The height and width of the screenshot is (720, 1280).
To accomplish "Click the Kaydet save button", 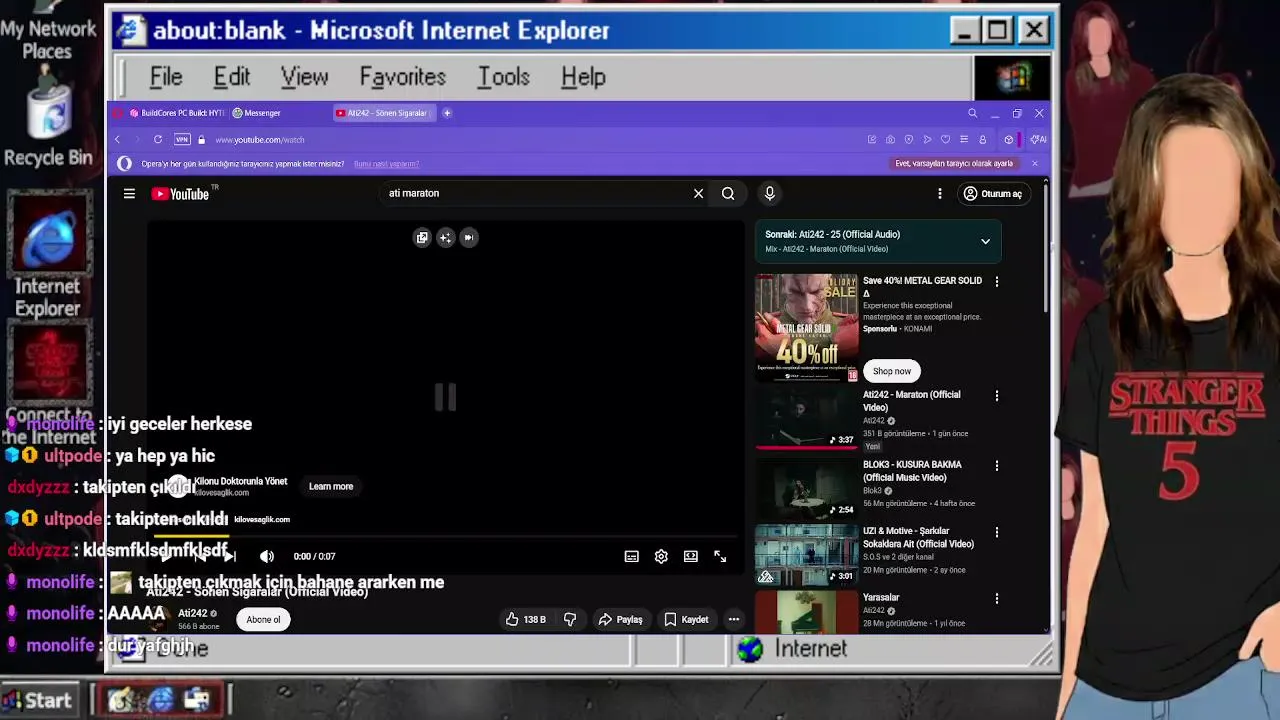I will (x=686, y=620).
